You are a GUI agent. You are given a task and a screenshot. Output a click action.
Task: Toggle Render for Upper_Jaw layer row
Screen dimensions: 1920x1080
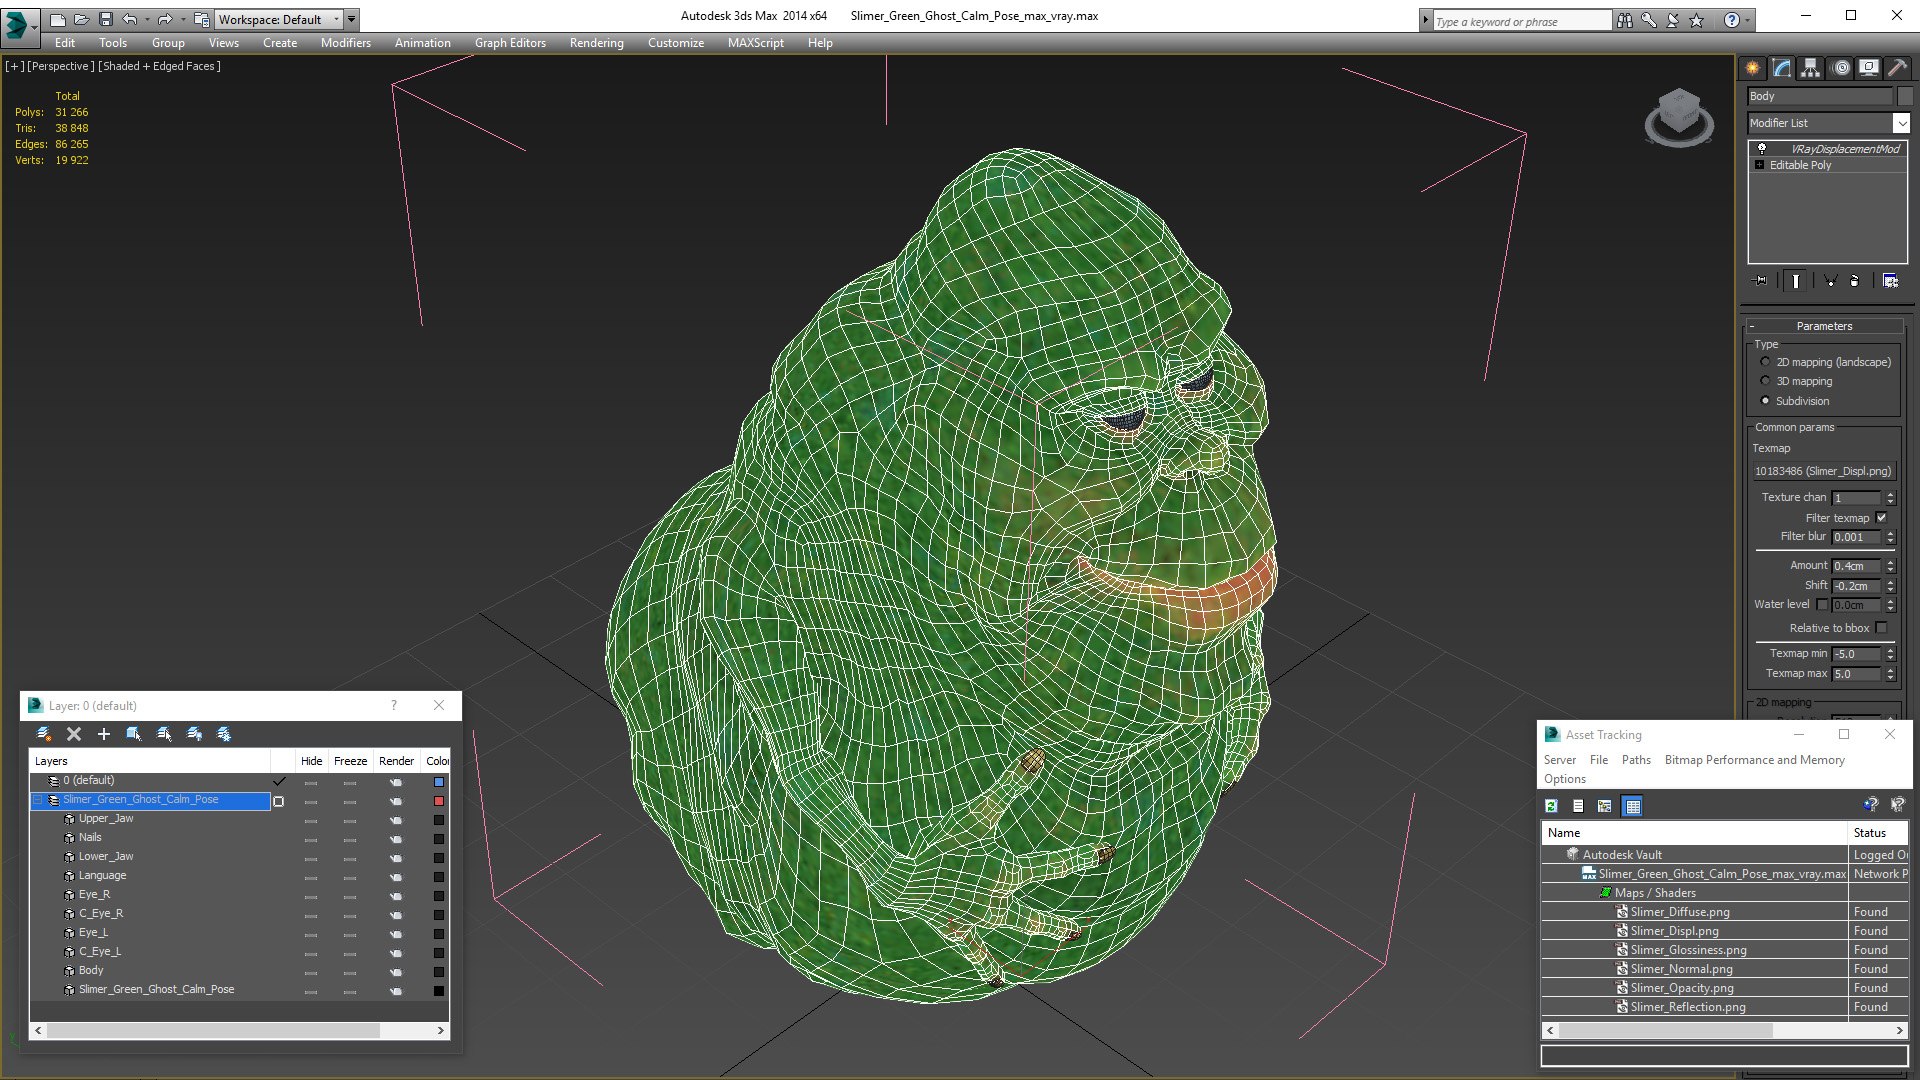click(396, 819)
